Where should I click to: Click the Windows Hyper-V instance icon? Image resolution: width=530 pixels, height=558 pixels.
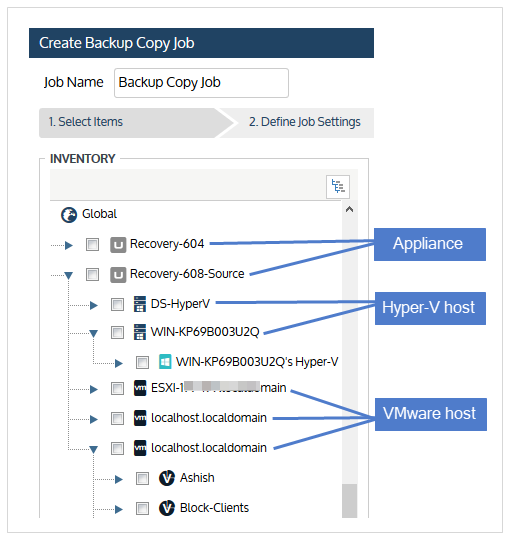pyautogui.click(x=165, y=362)
